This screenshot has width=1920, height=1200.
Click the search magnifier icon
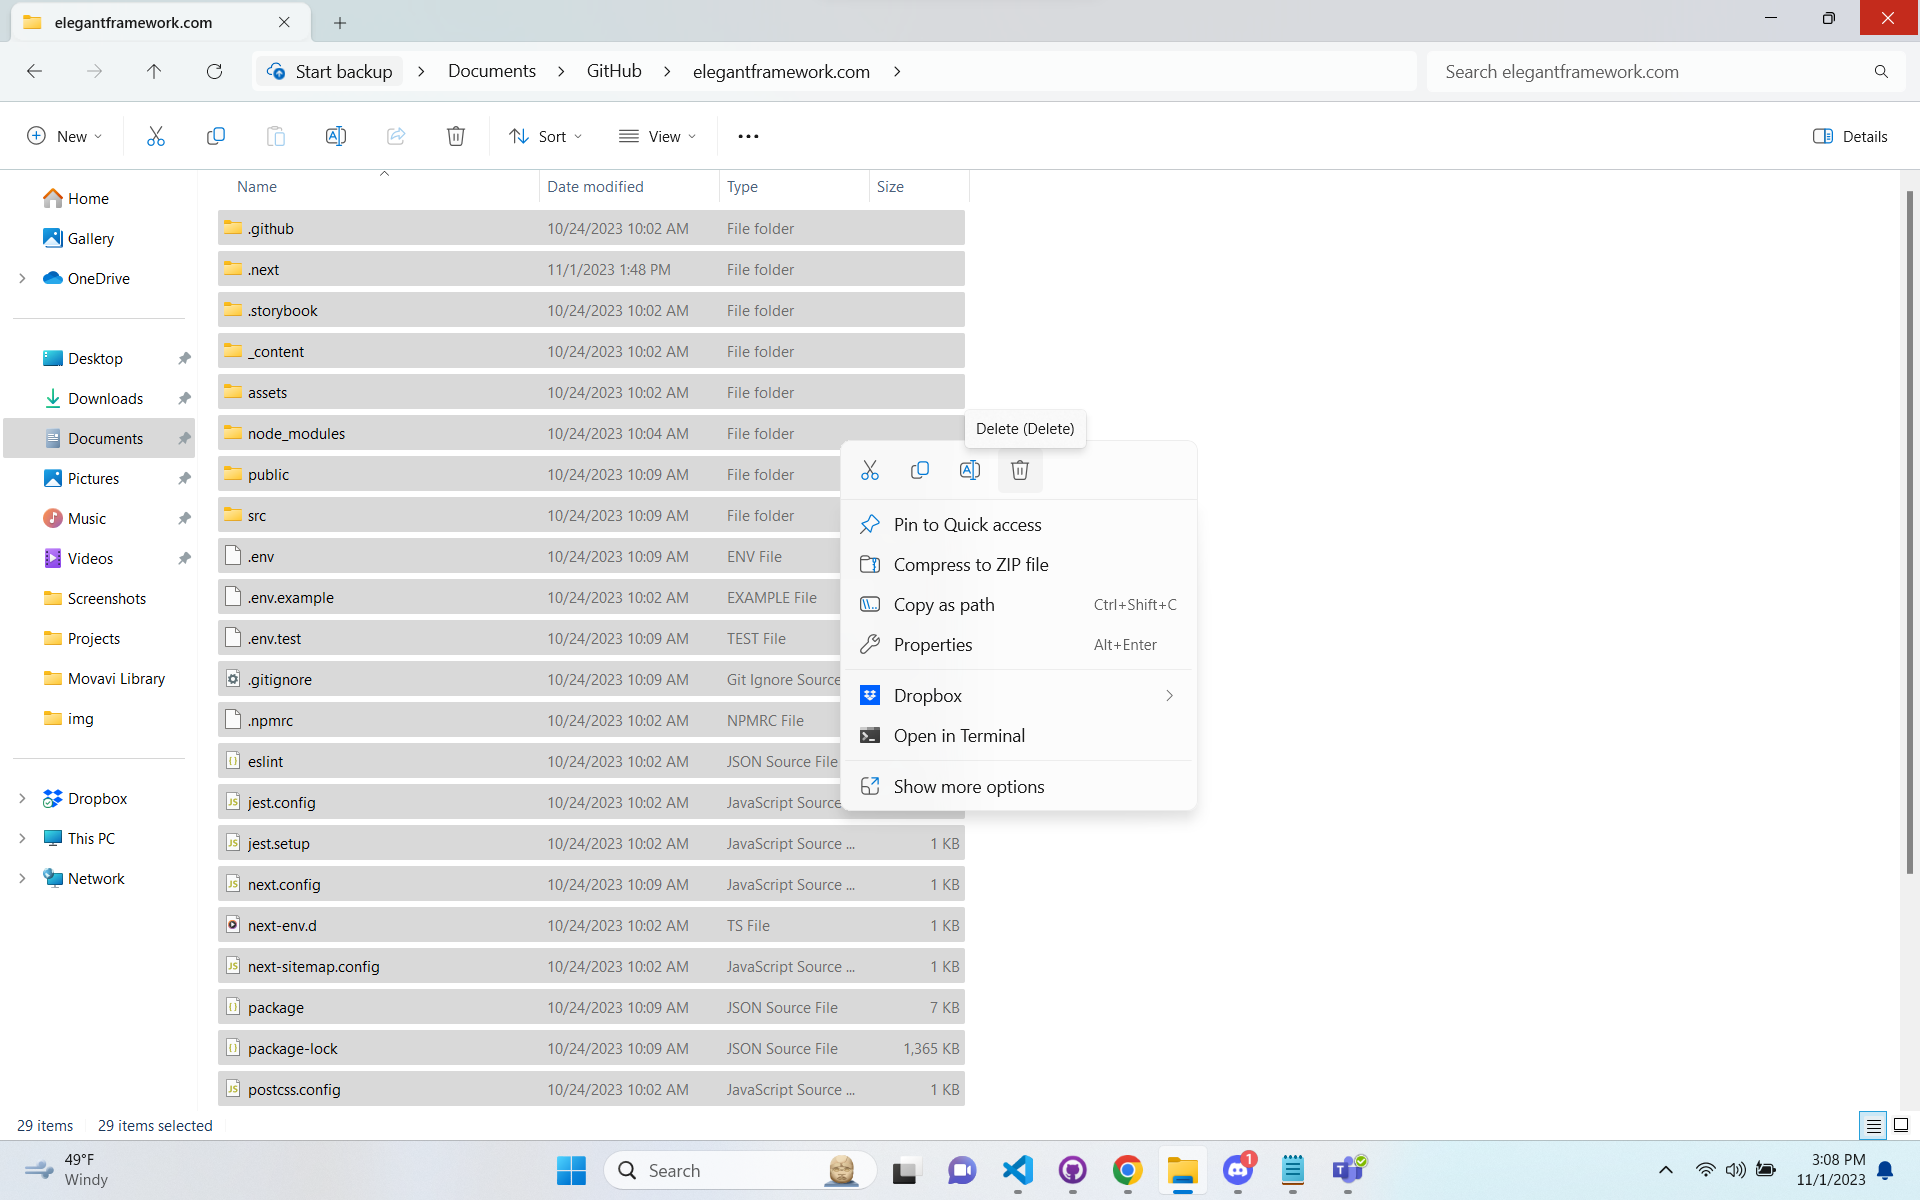(x=1881, y=72)
